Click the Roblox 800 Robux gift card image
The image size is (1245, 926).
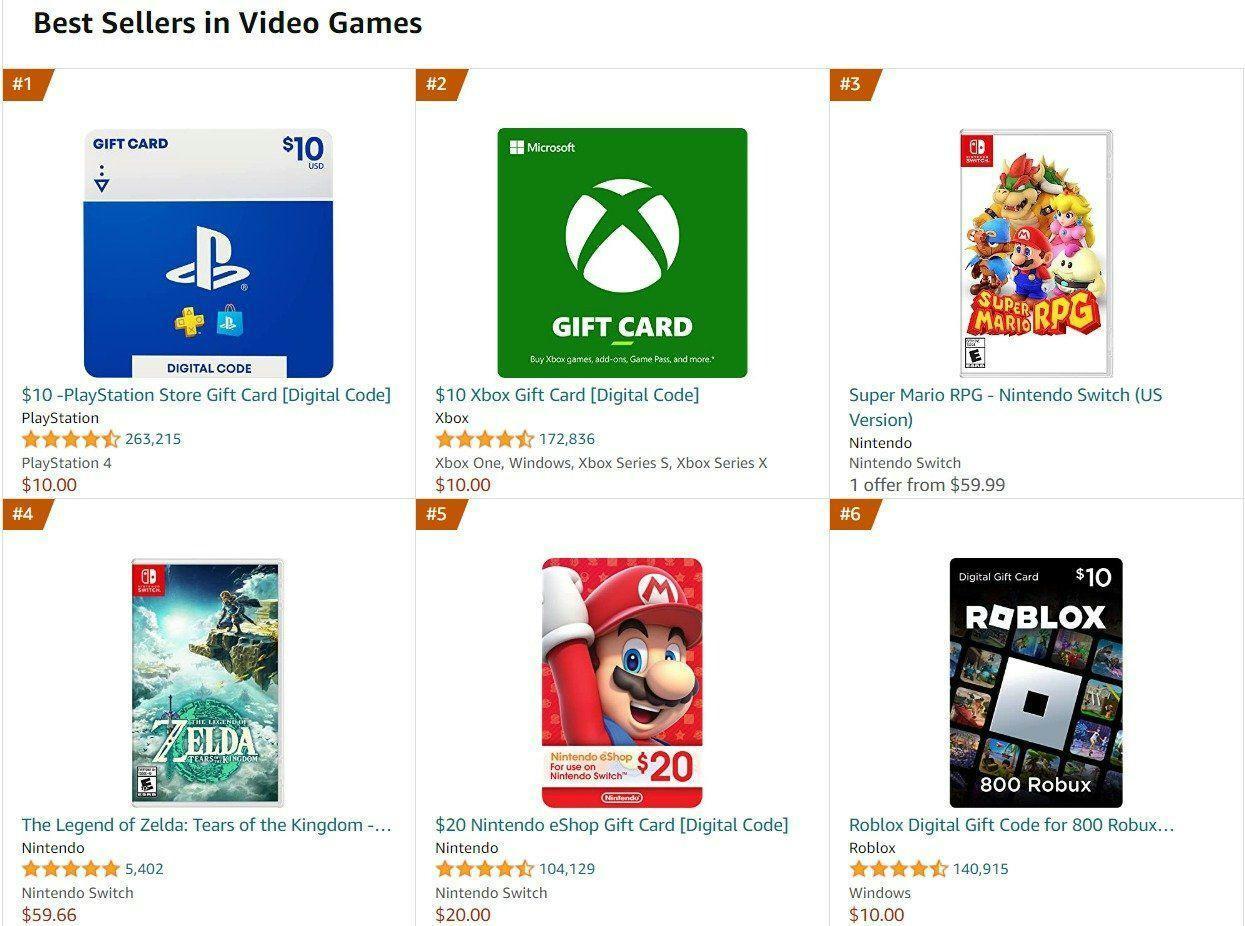click(x=1035, y=680)
